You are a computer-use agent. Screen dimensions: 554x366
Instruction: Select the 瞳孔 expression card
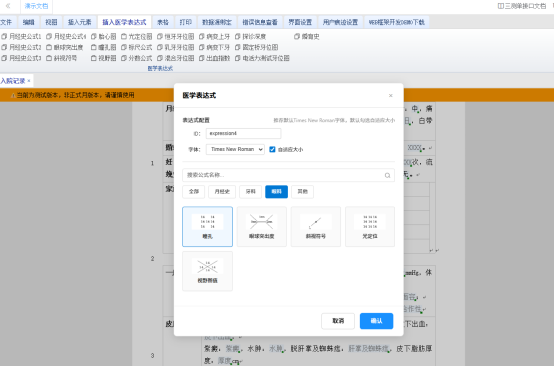click(207, 226)
